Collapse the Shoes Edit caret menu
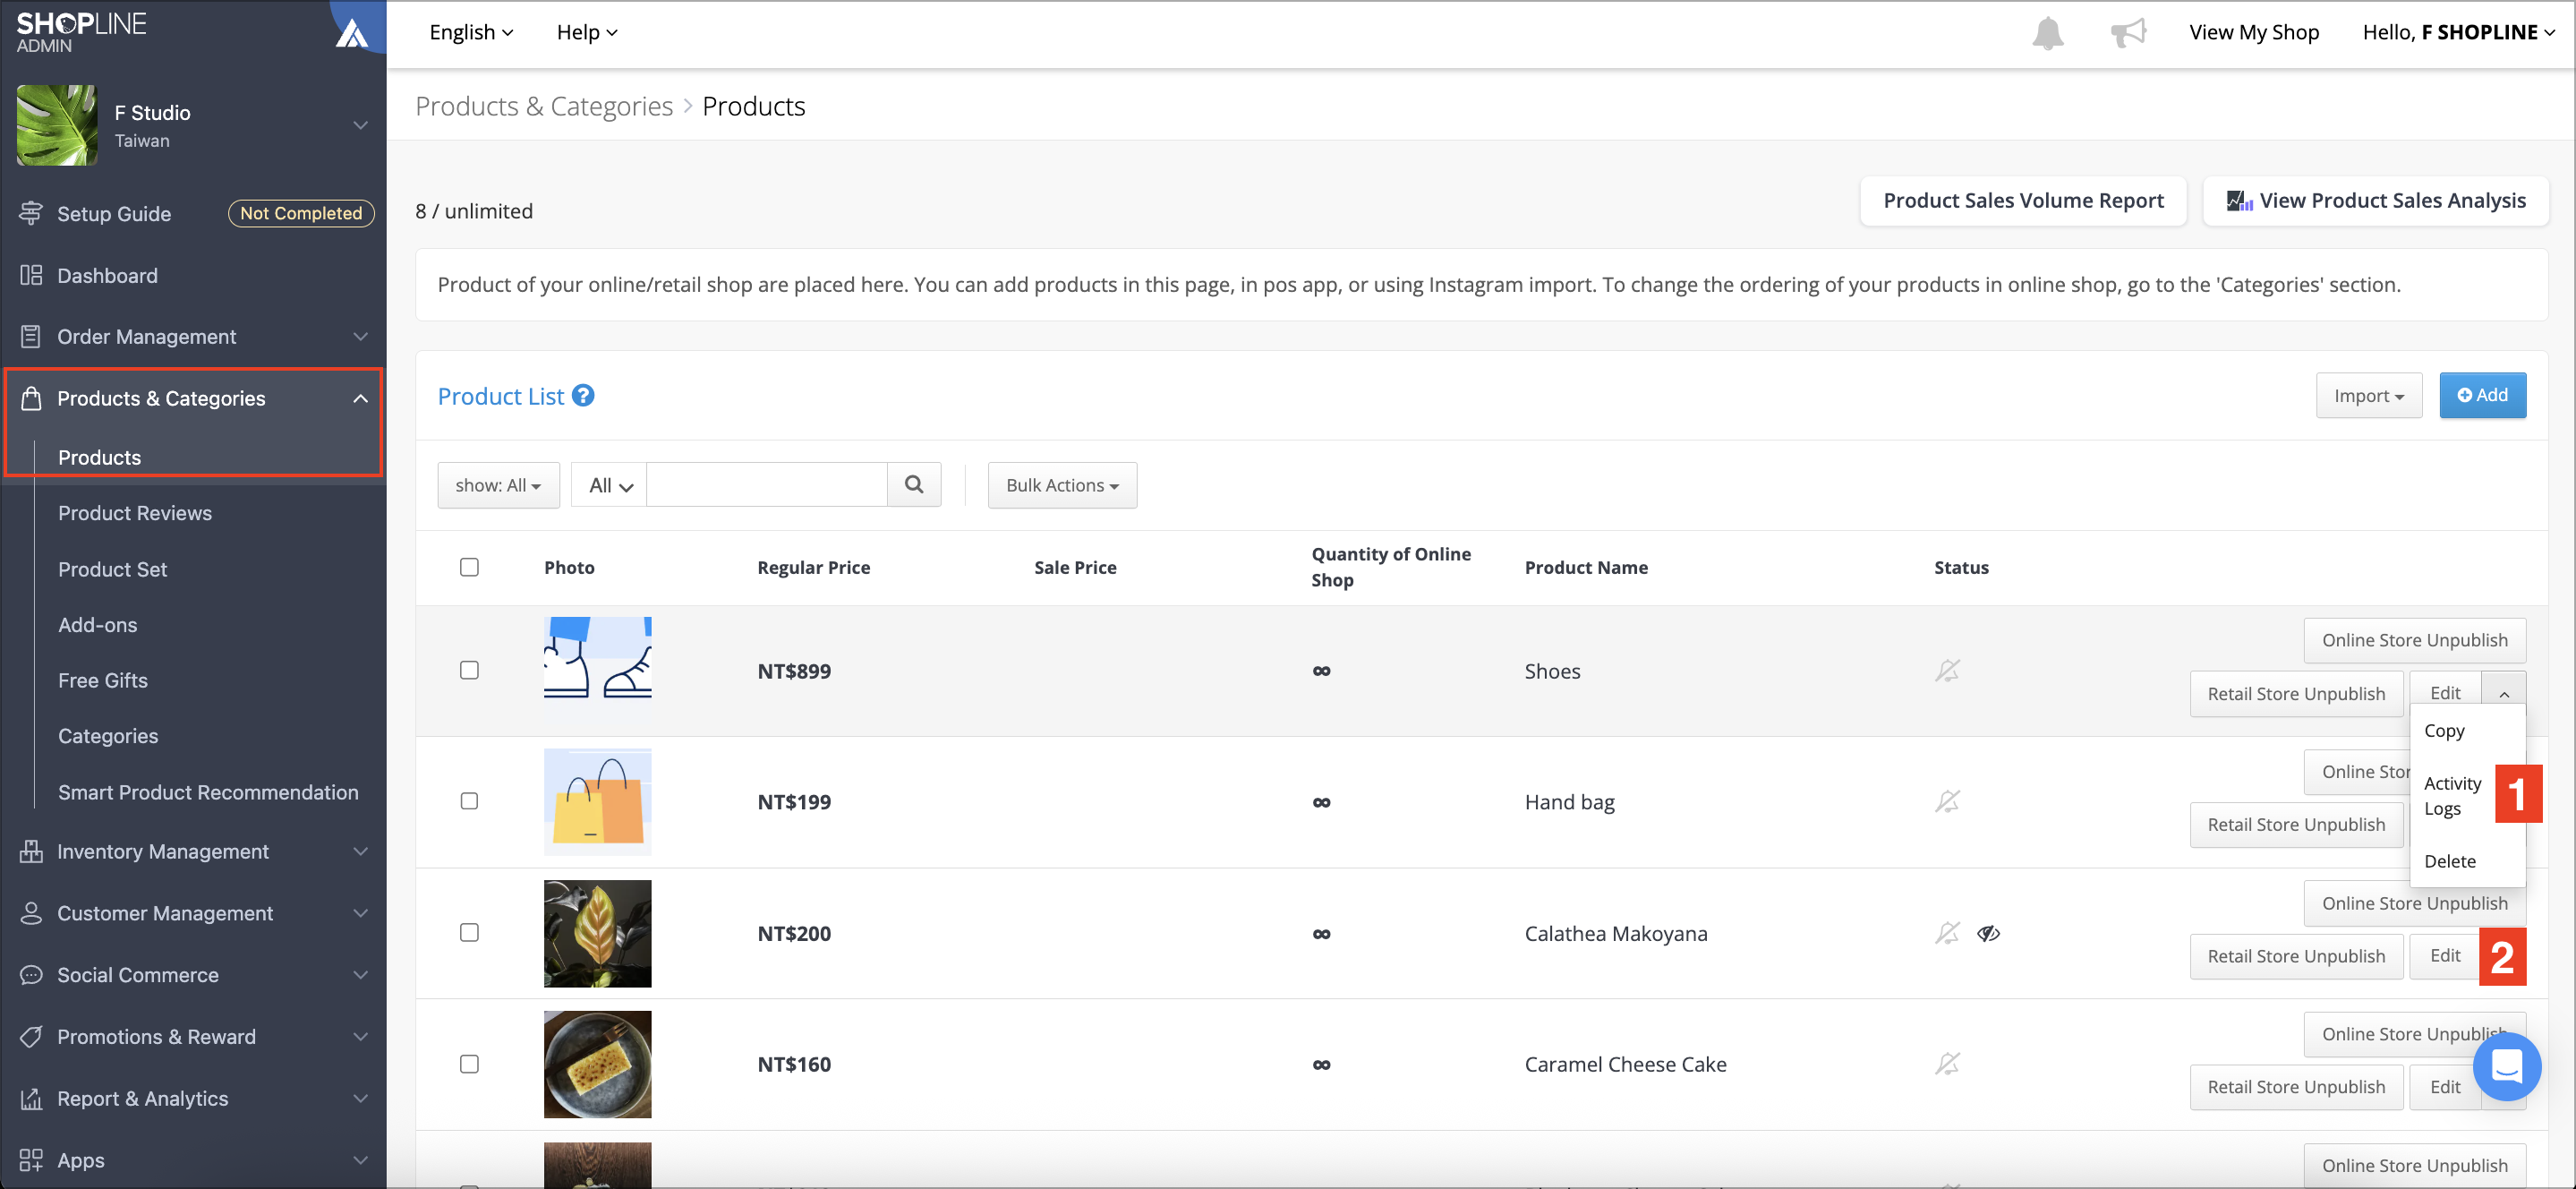 (2504, 693)
